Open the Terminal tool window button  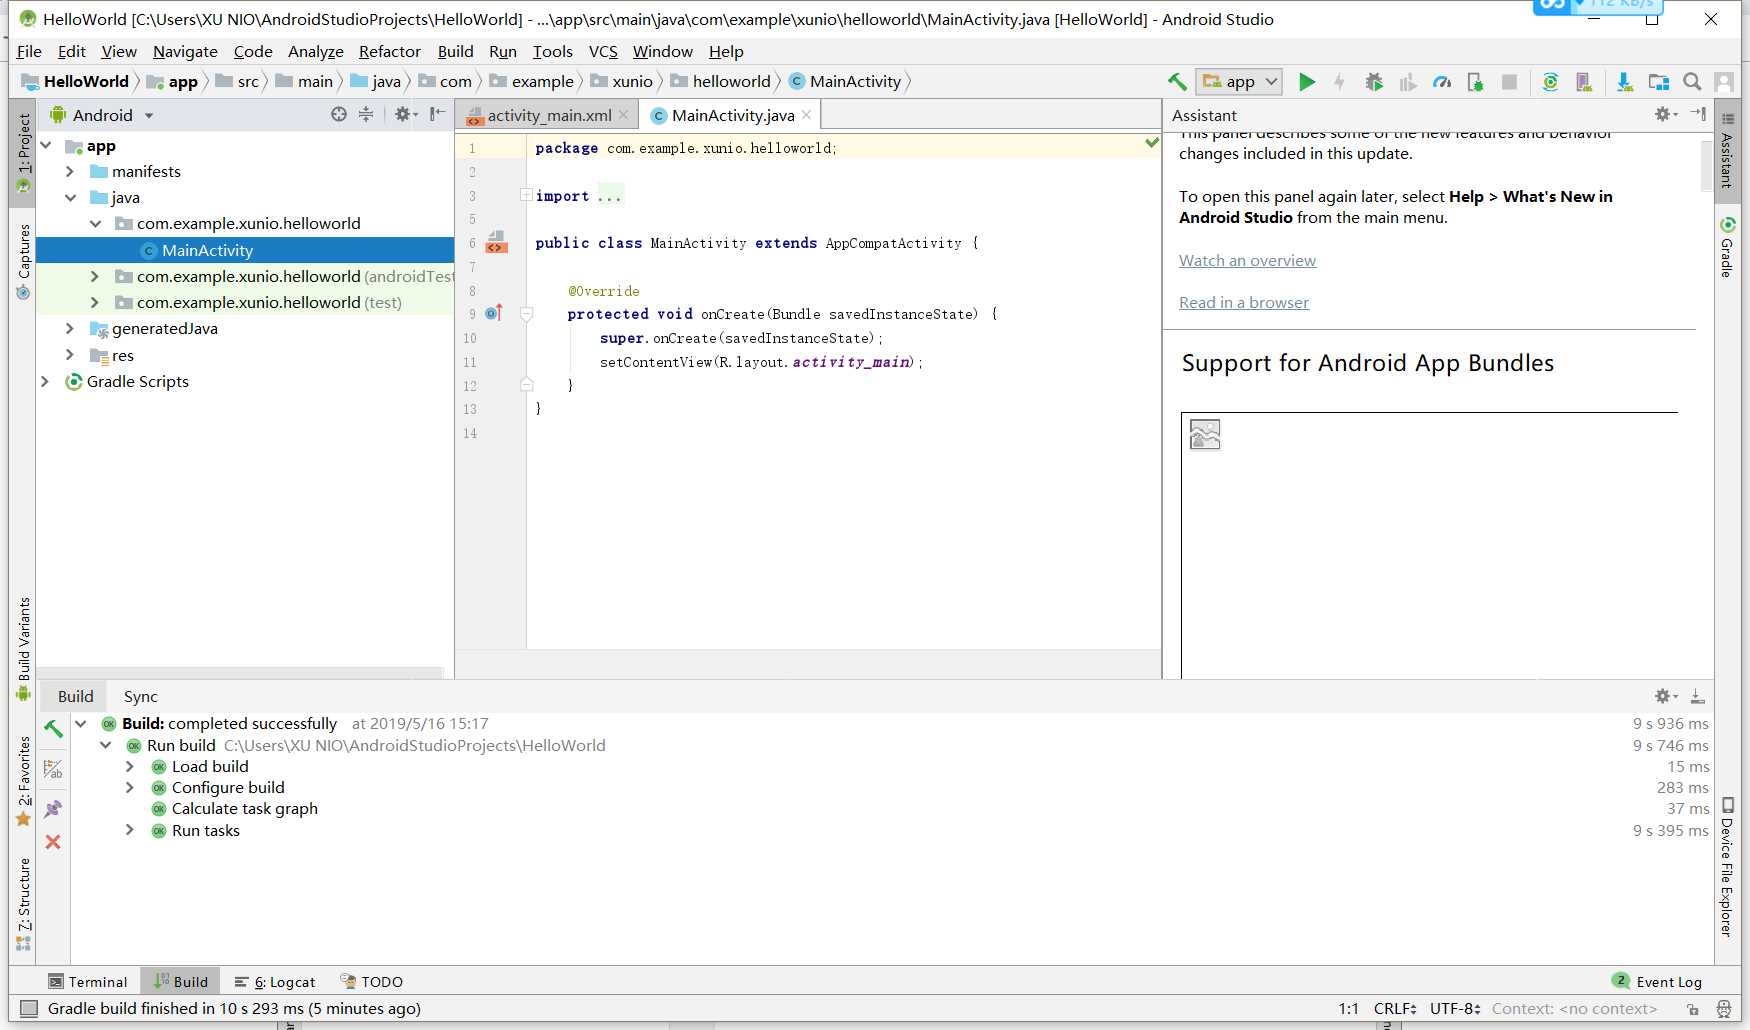[88, 982]
